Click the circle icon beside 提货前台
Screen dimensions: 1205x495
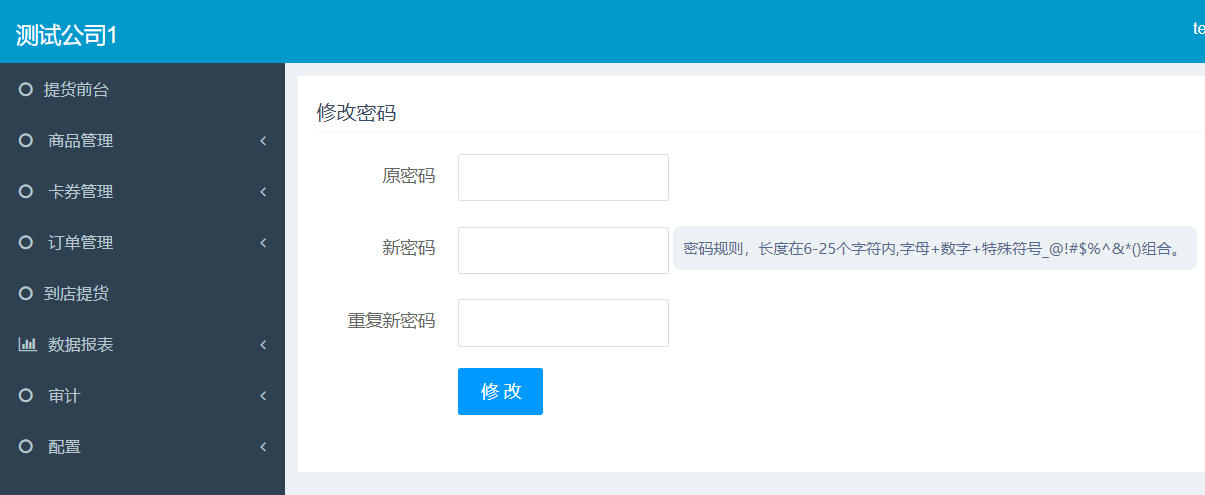pyautogui.click(x=26, y=90)
